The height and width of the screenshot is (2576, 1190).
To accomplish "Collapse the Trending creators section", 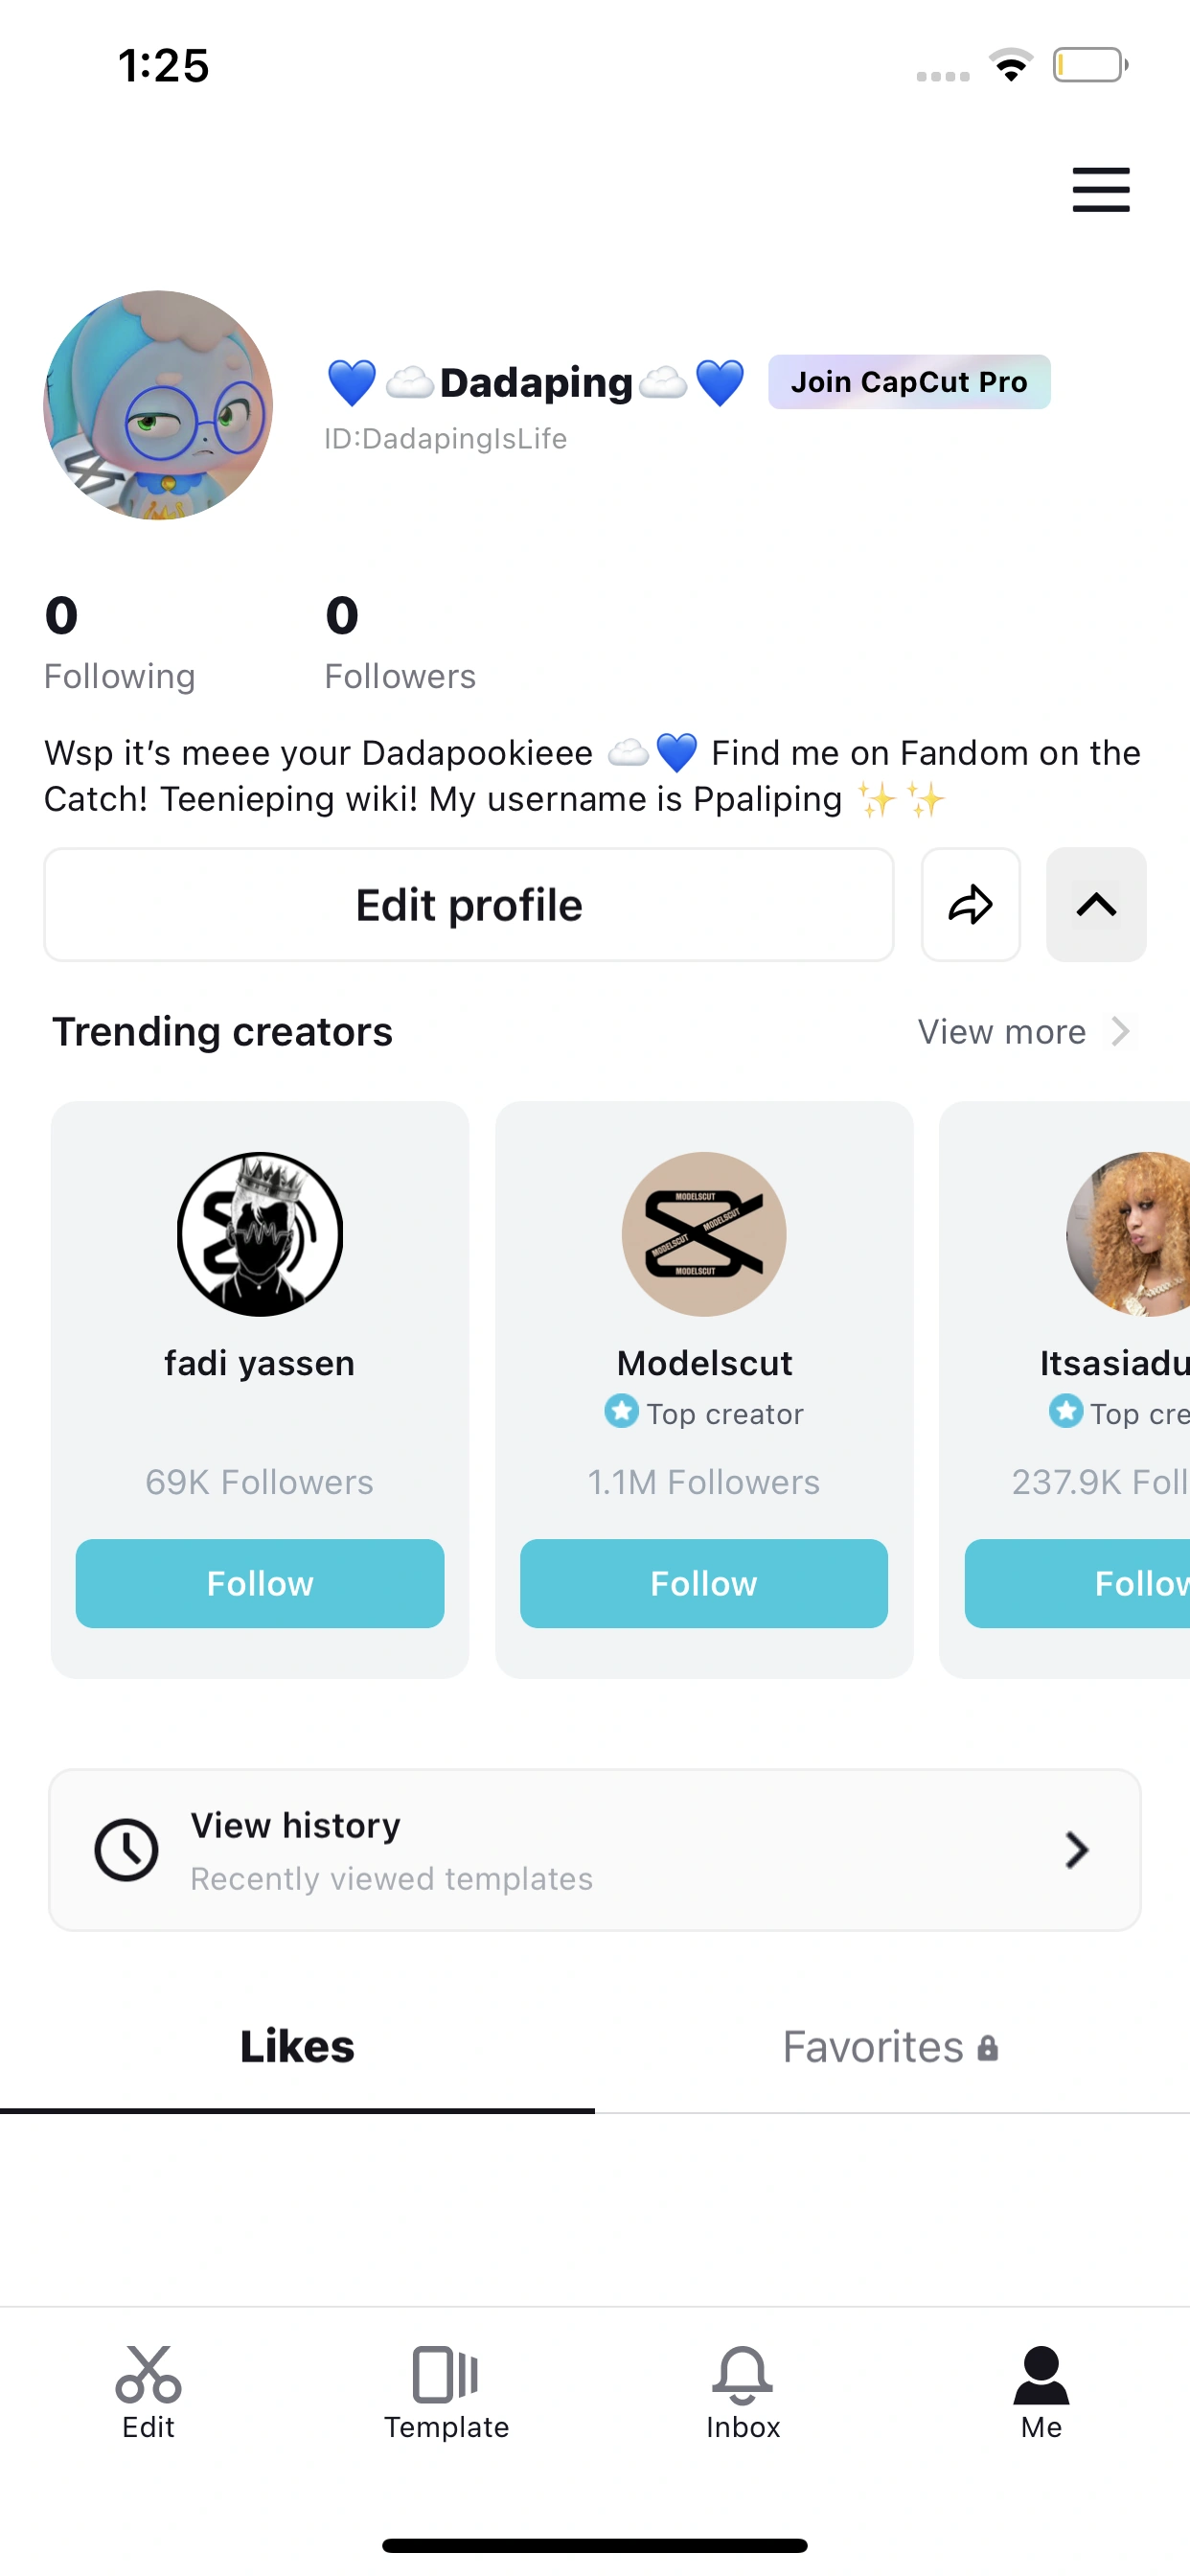I will pos(1096,905).
